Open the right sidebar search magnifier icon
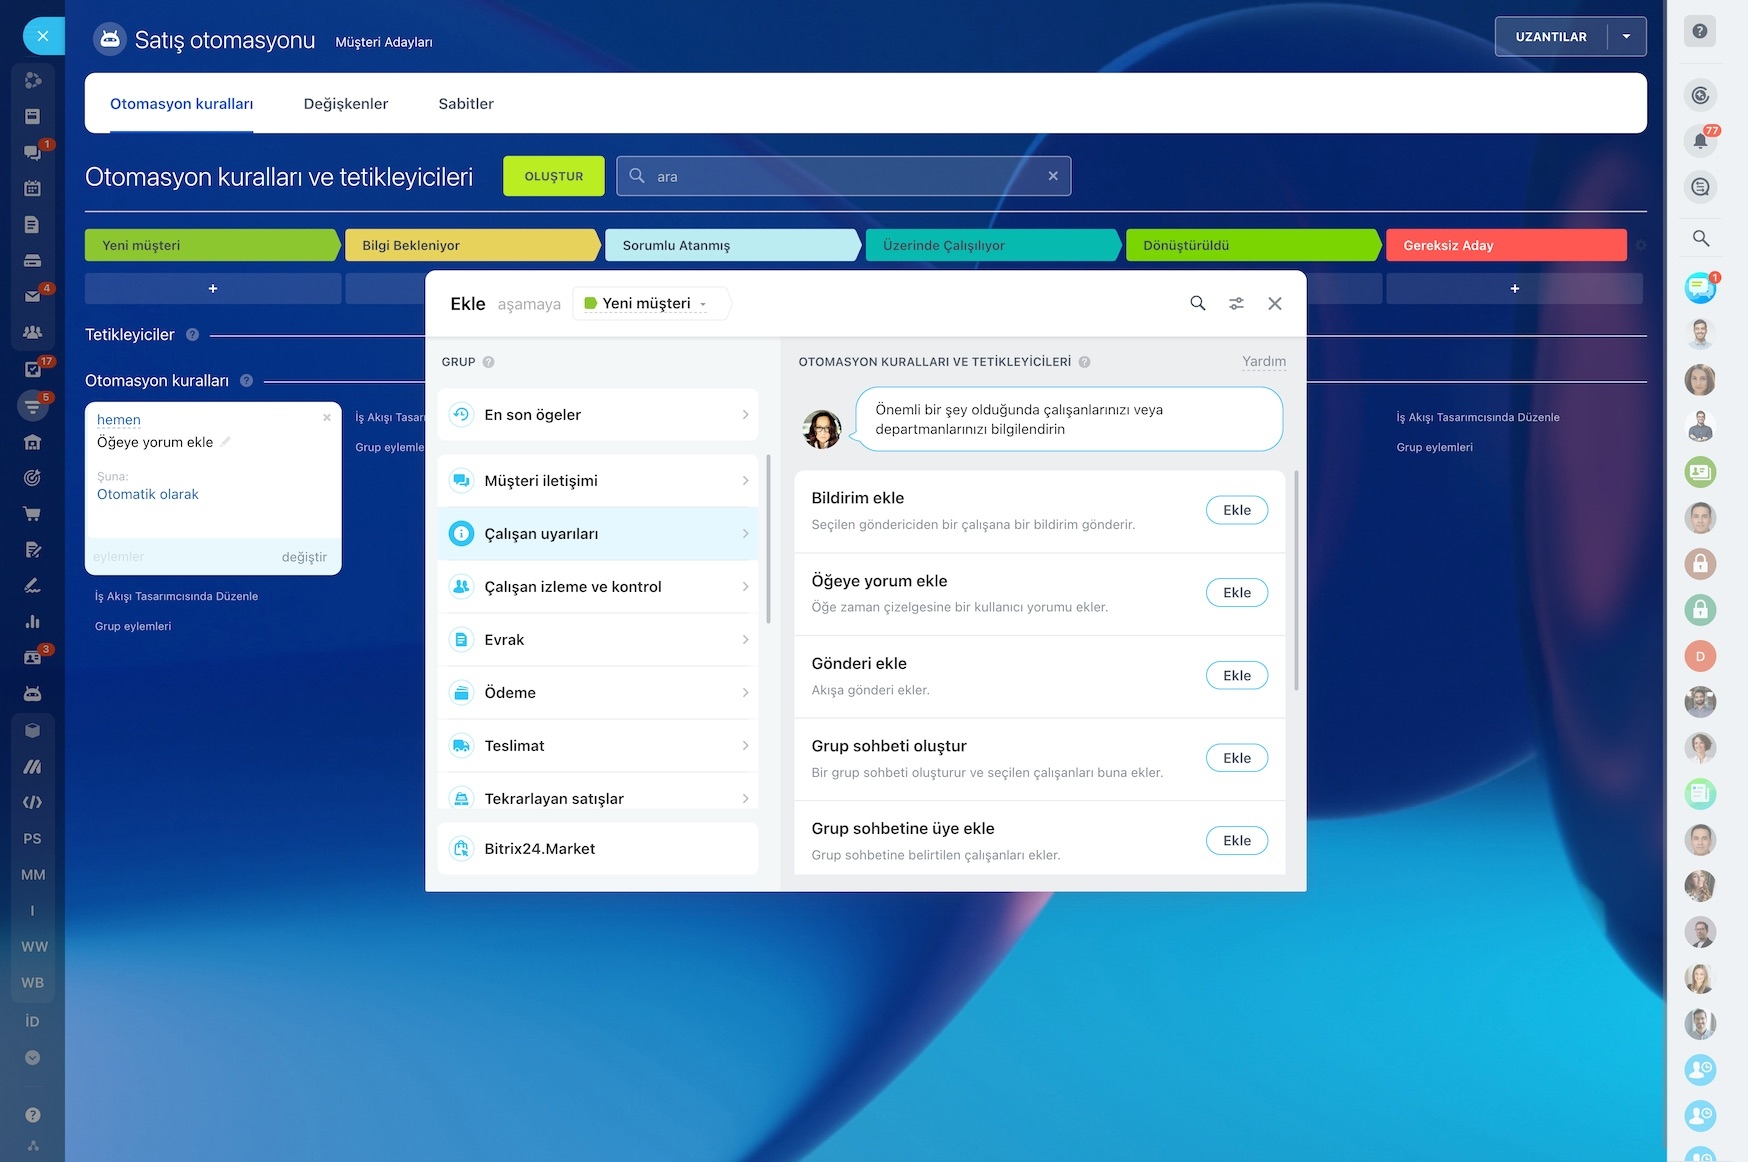1748x1162 pixels. pyautogui.click(x=1700, y=238)
